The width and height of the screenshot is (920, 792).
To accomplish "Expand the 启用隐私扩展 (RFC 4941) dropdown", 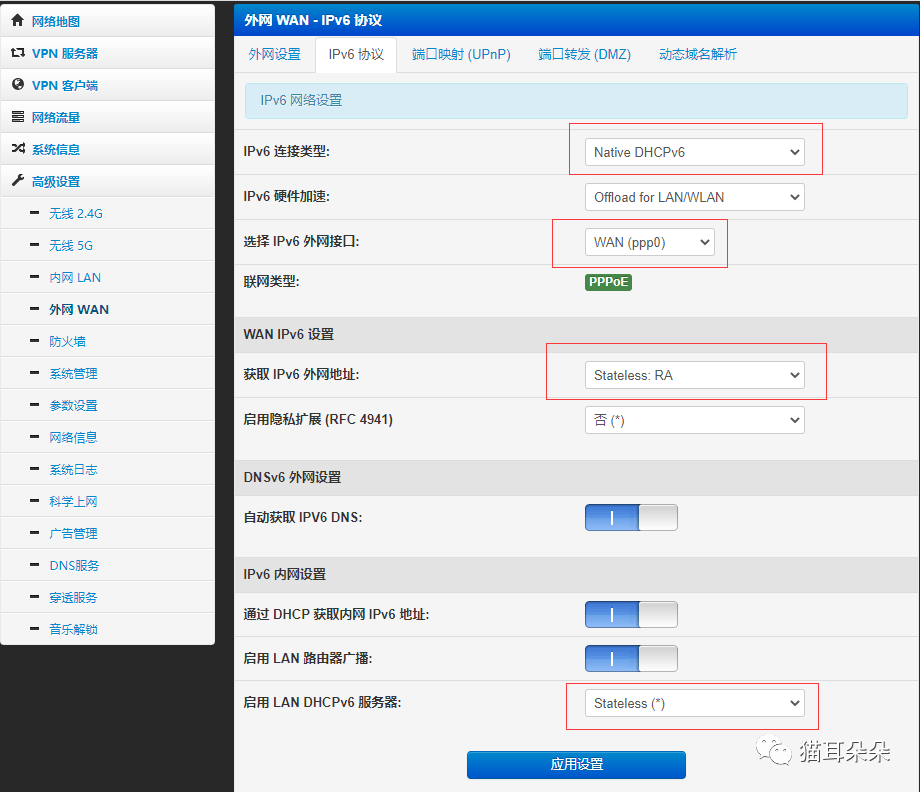I will (x=694, y=420).
